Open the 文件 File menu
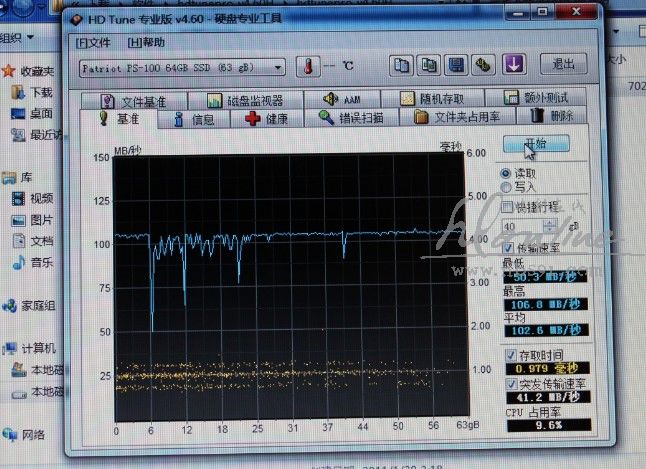This screenshot has height=469, width=646. coord(93,43)
